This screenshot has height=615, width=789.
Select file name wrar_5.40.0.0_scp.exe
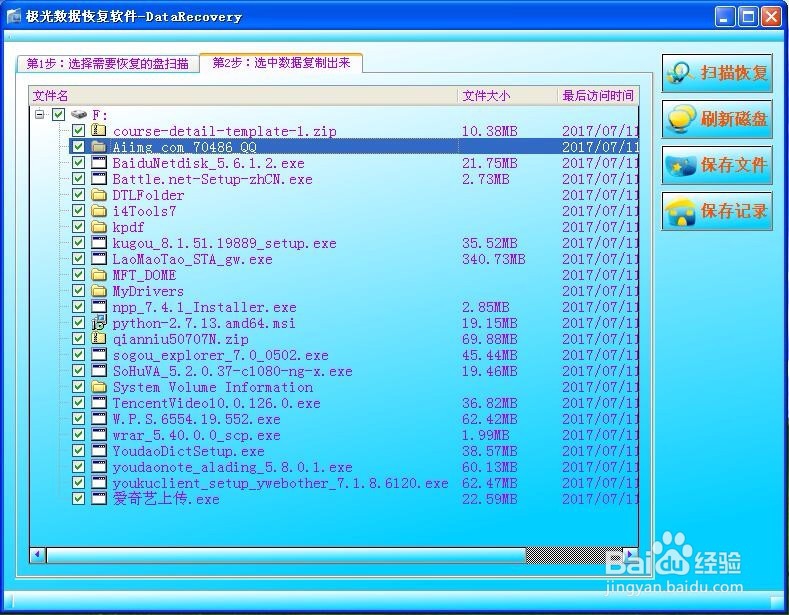pos(196,435)
